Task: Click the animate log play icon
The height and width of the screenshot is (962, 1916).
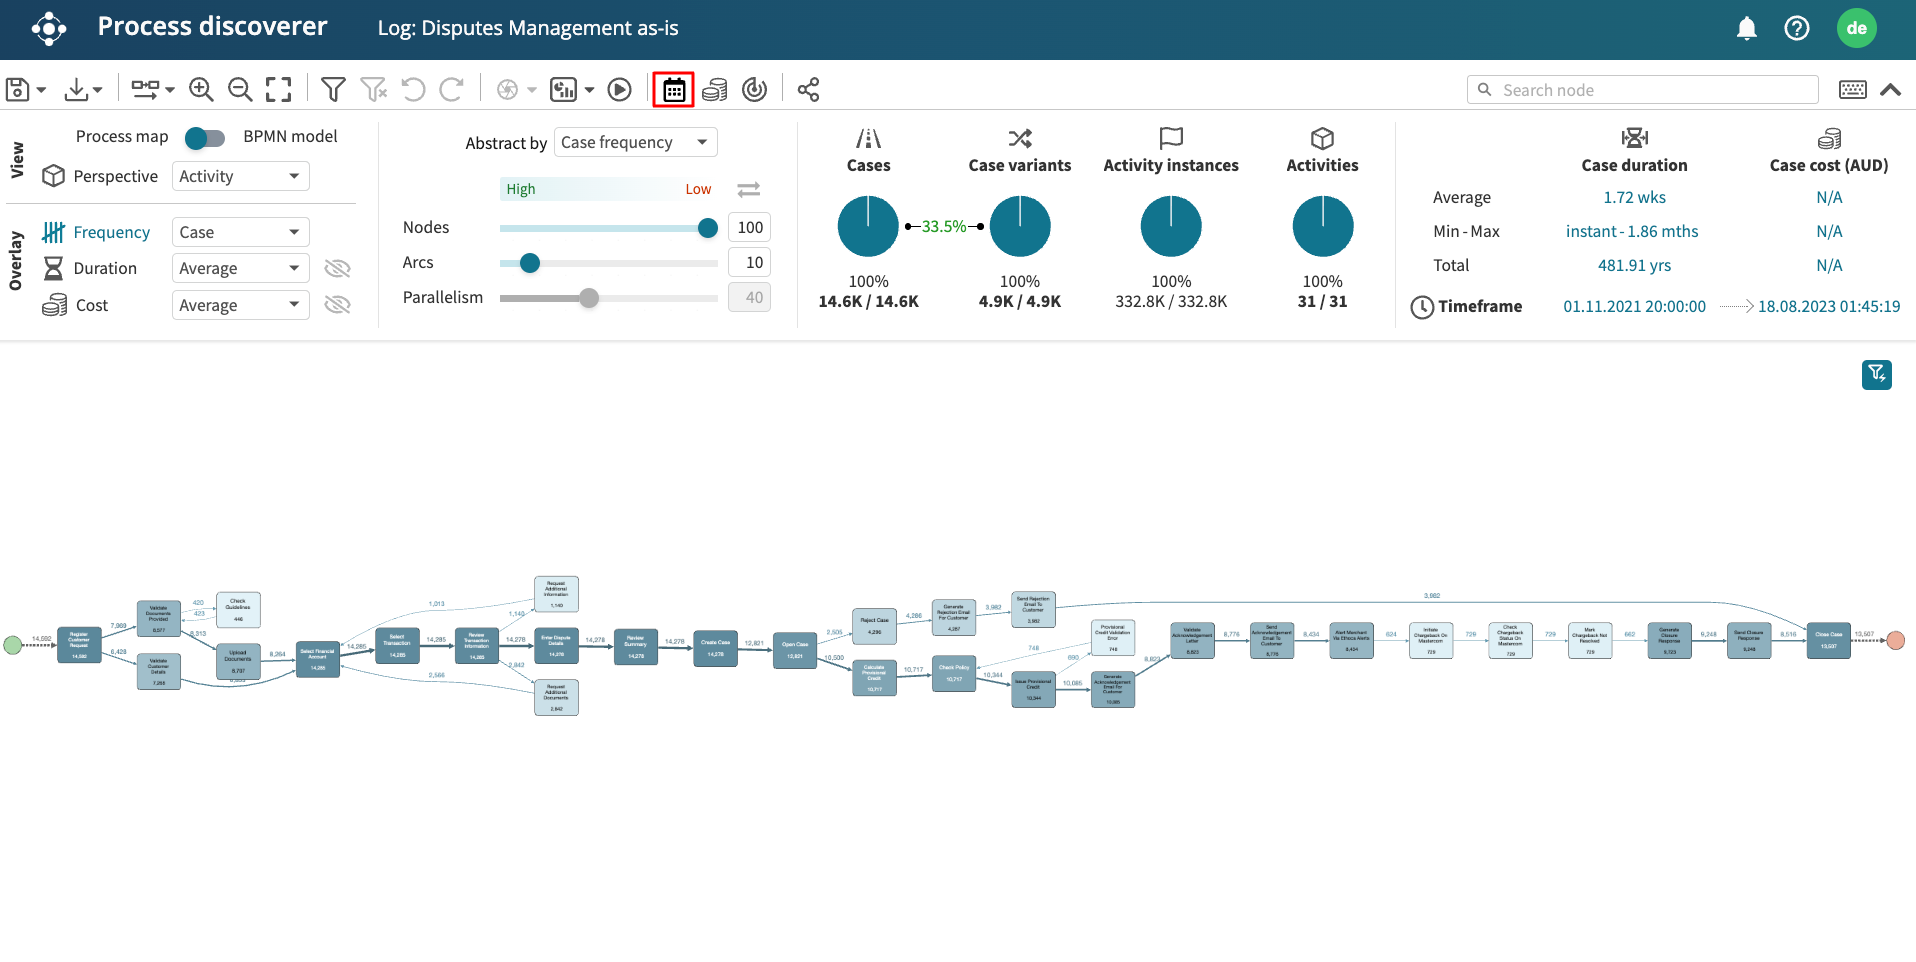Action: 620,90
